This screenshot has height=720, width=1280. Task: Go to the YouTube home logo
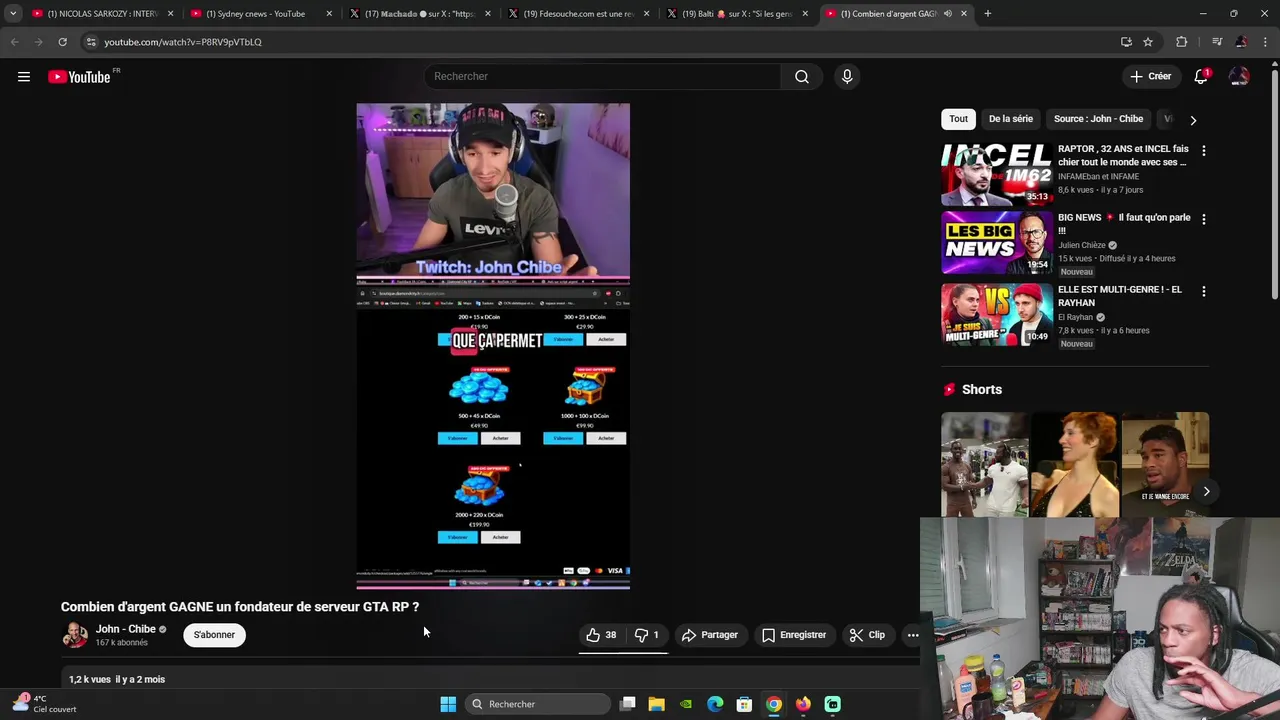pos(79,77)
